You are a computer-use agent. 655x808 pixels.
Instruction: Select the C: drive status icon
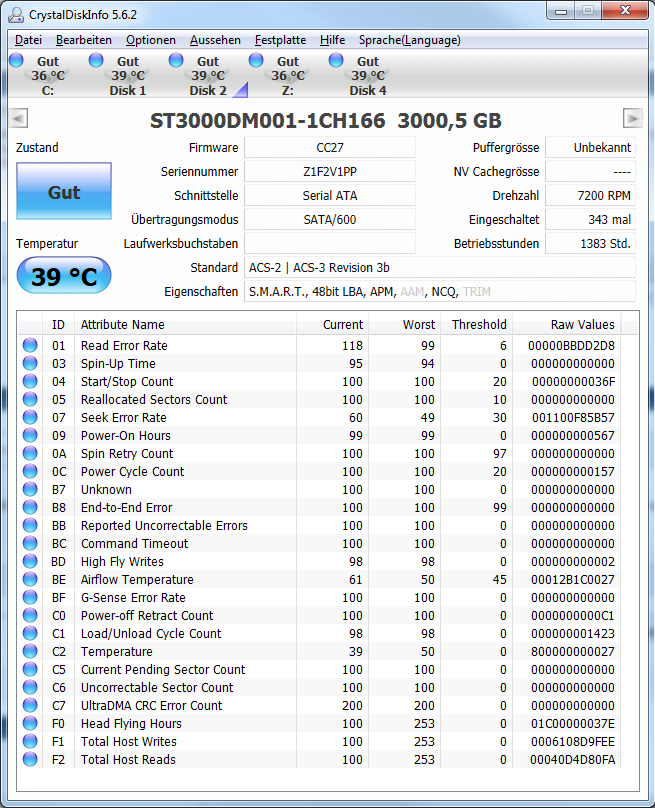(16, 60)
